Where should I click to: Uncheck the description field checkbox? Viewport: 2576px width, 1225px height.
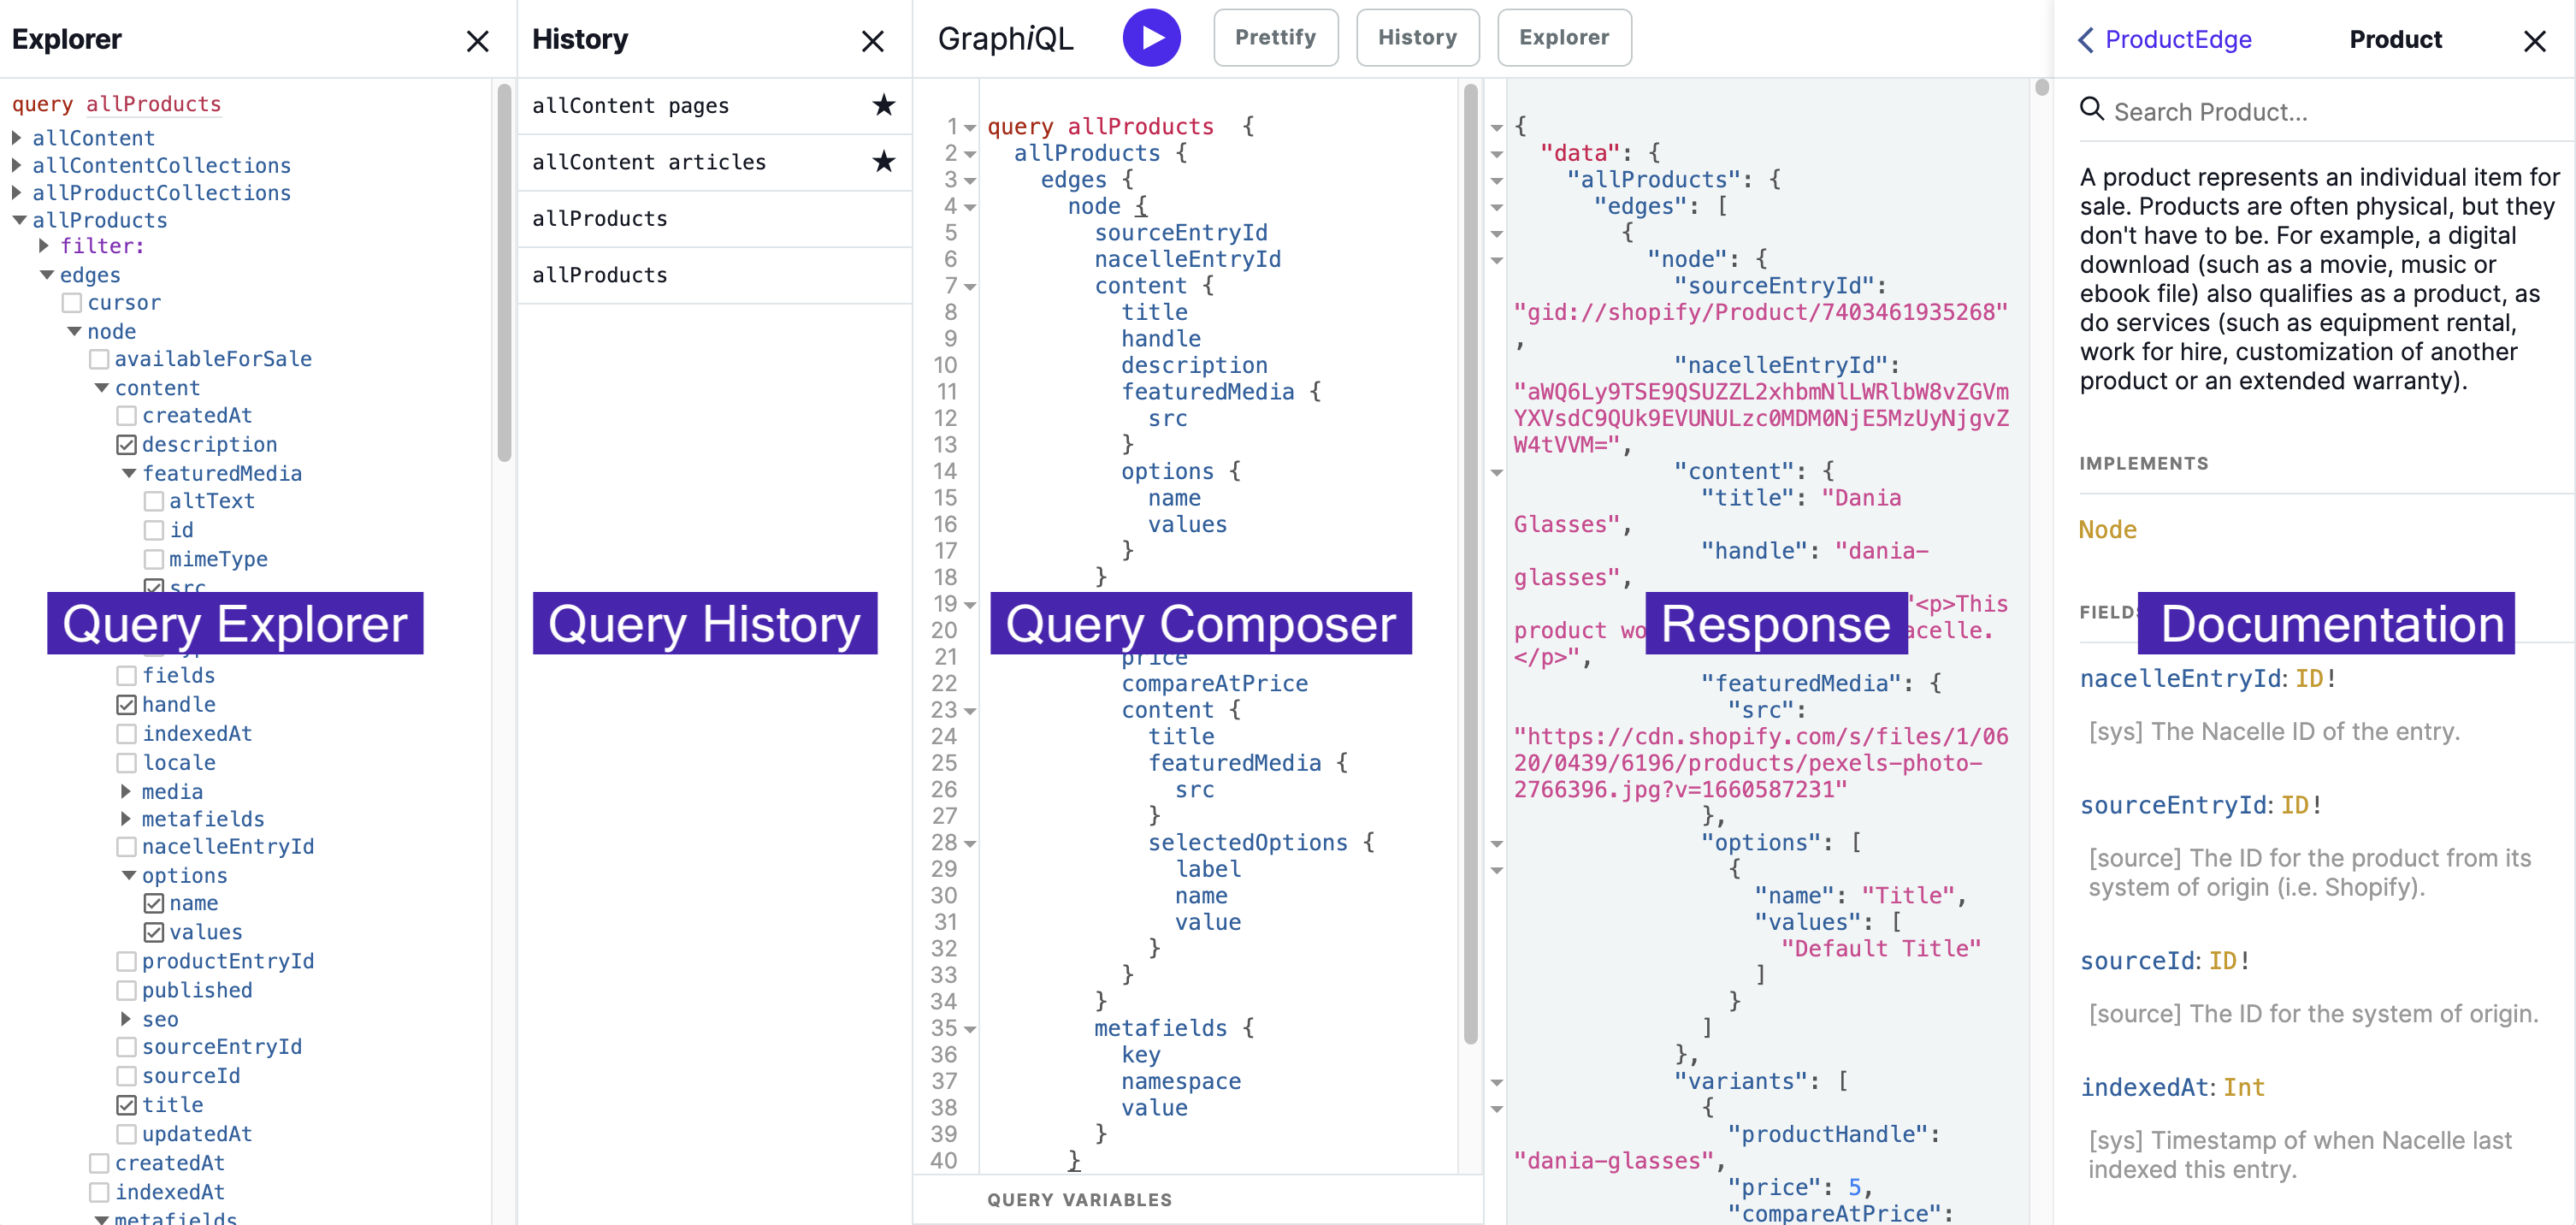[x=127, y=444]
